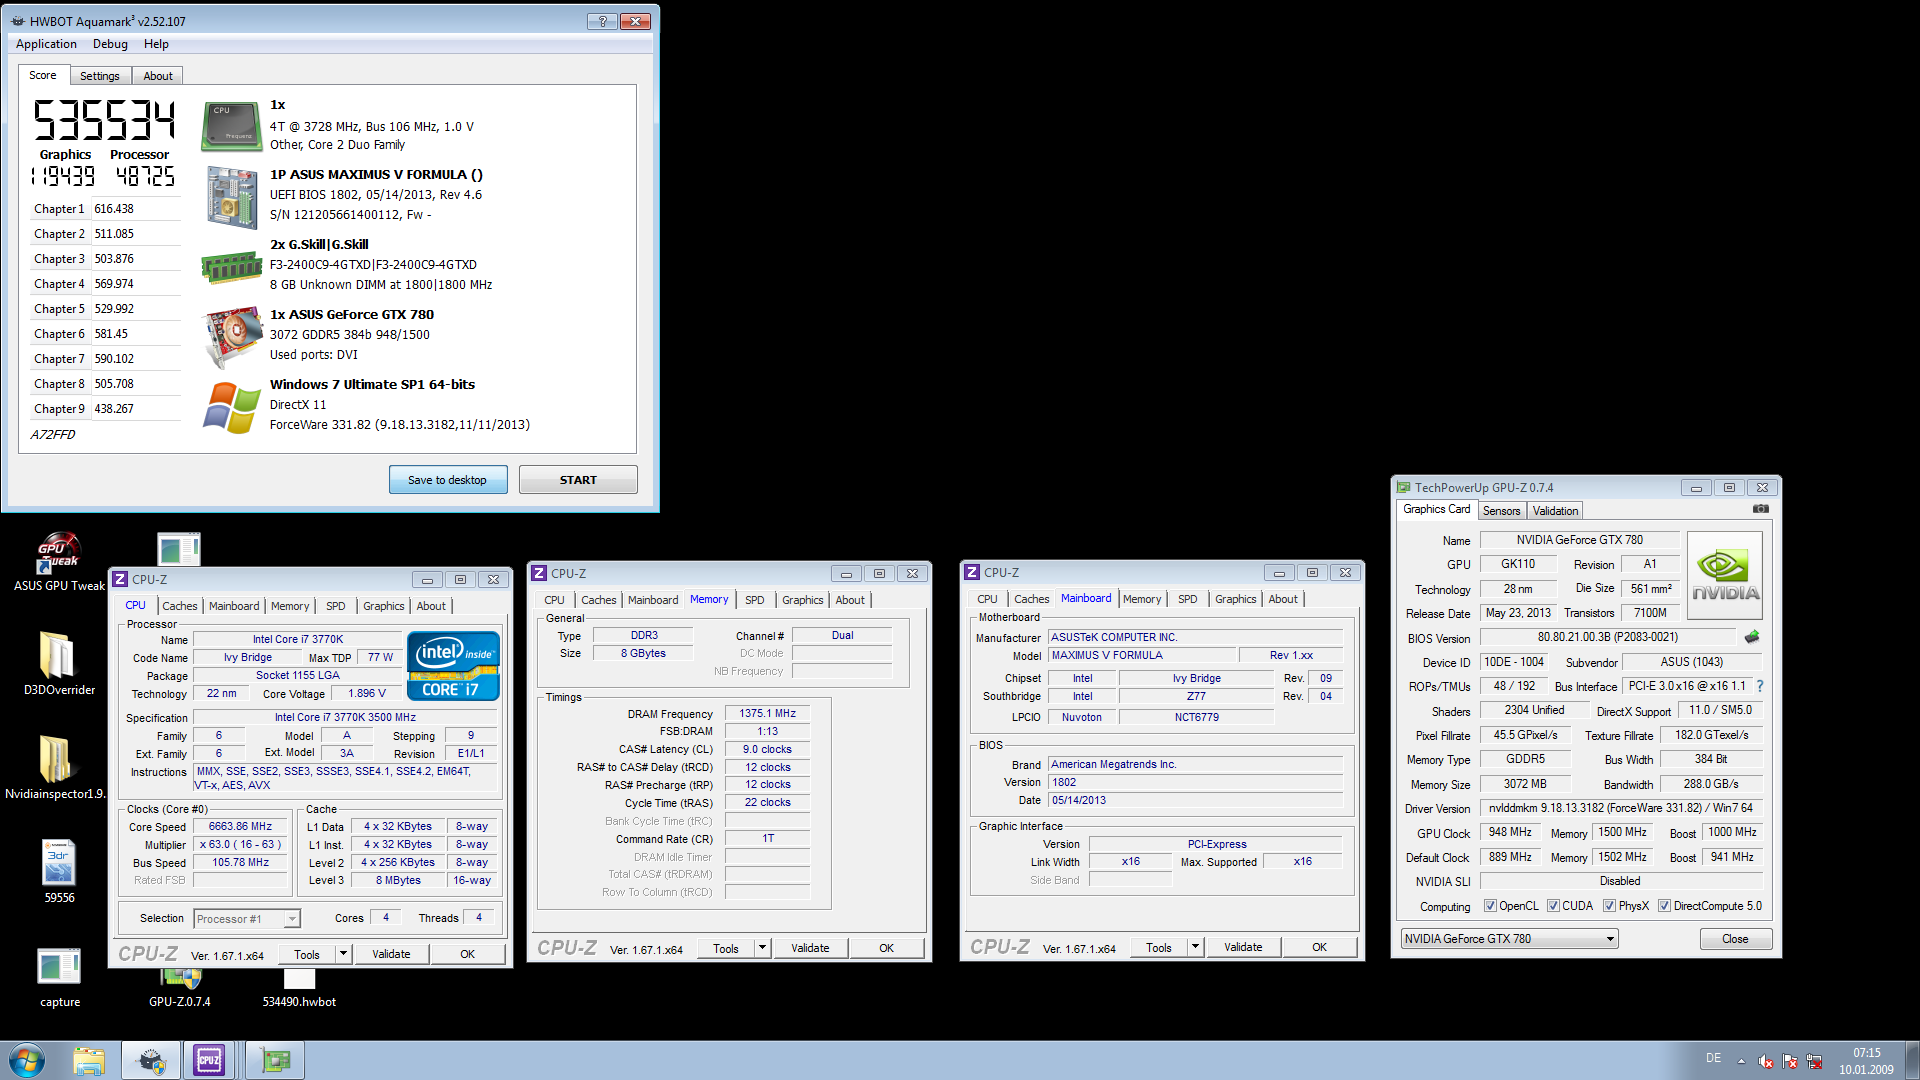Show hidden tray icons arrow
The height and width of the screenshot is (1080, 1920).
(1741, 1061)
